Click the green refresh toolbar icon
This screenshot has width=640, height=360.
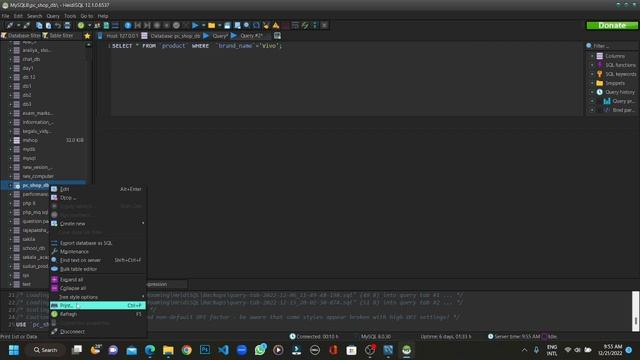coord(81,25)
